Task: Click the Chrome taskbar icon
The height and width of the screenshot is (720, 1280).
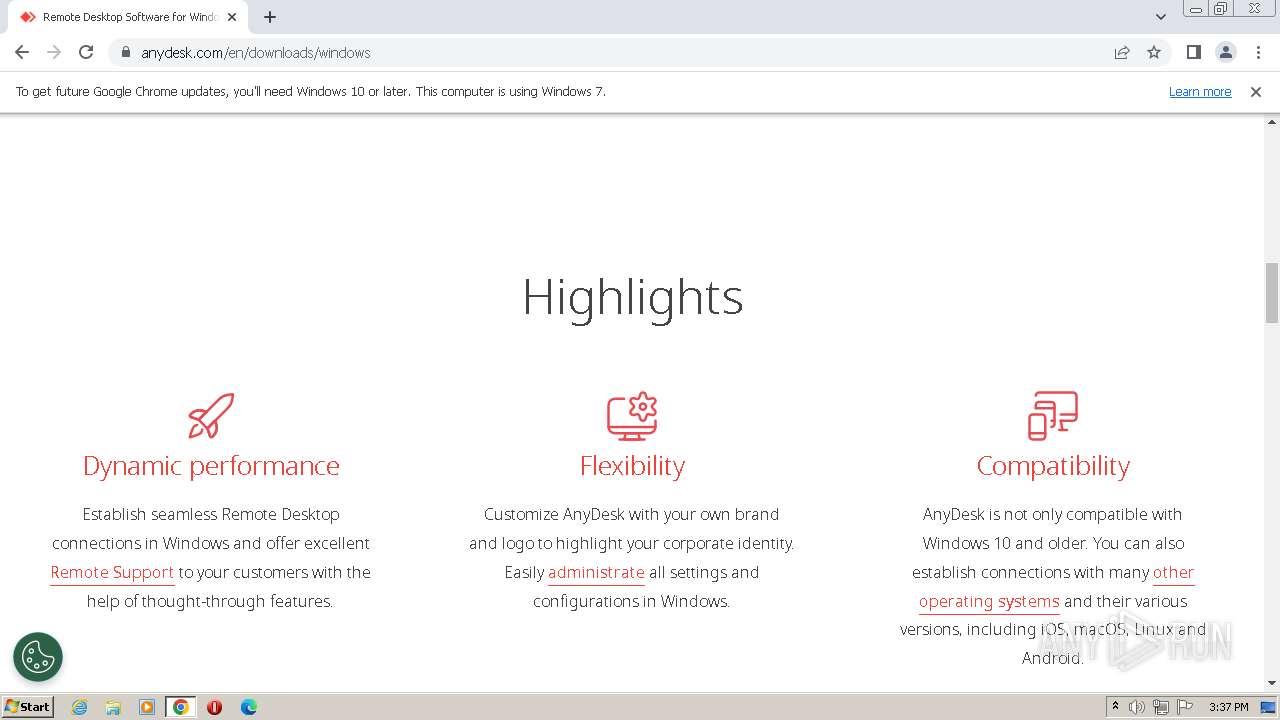Action: [x=181, y=707]
